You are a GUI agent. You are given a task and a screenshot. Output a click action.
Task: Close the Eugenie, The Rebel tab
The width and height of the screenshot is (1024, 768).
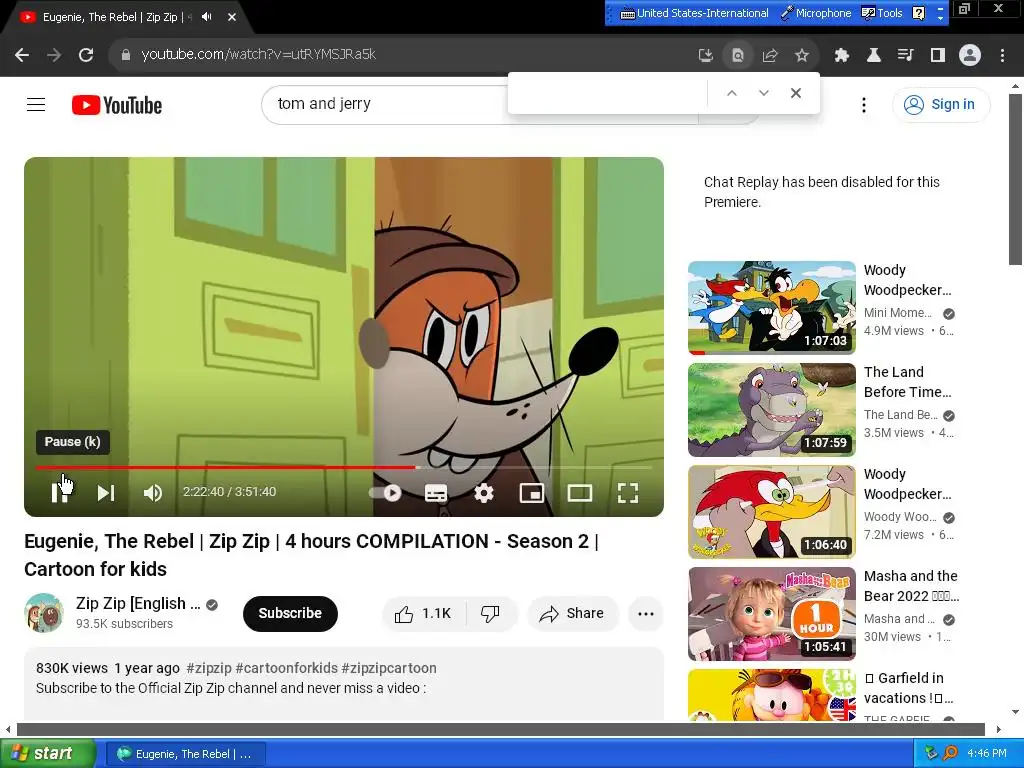[x=232, y=17]
